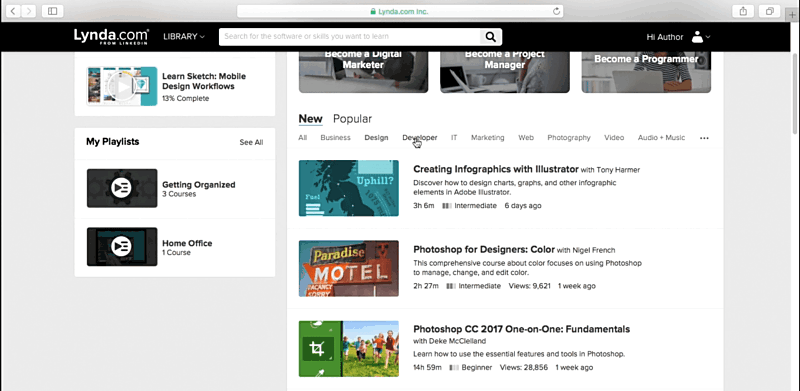The height and width of the screenshot is (391, 800).
Task: Click See All in My Playlists
Action: pos(251,142)
